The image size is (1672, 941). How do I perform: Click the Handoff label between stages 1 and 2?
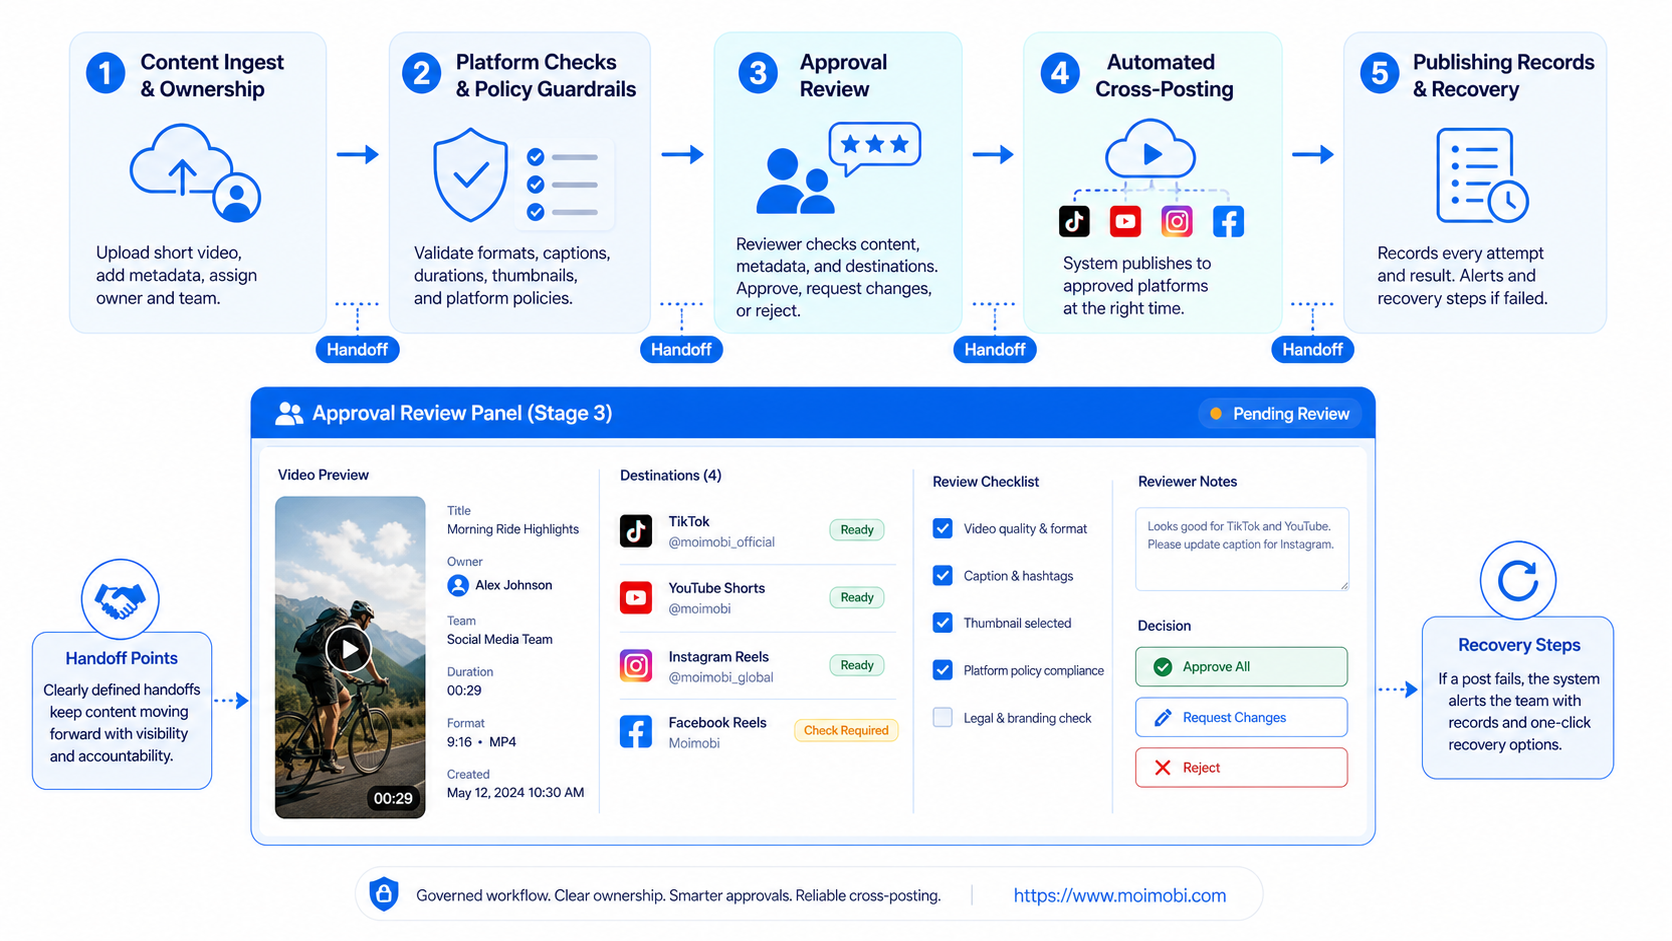tap(357, 349)
